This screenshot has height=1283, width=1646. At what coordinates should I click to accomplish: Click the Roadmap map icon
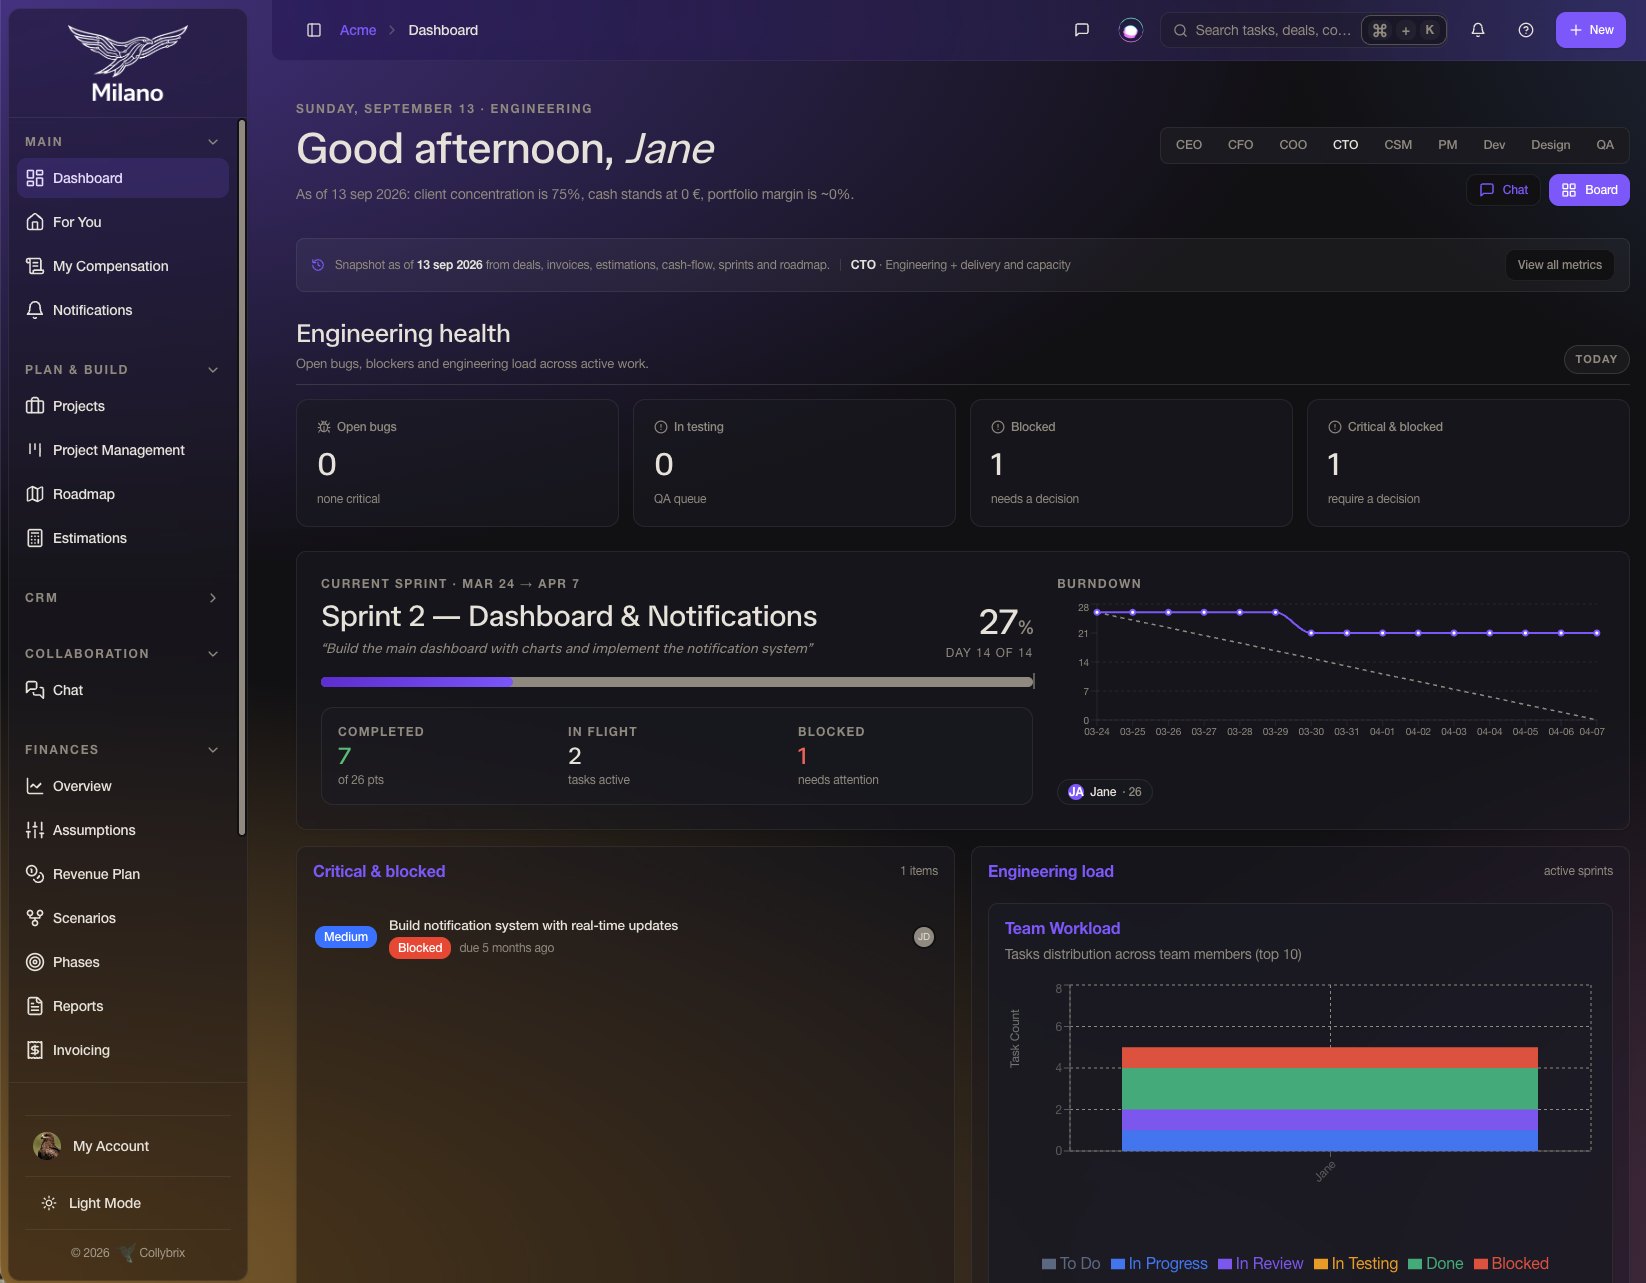pos(35,494)
